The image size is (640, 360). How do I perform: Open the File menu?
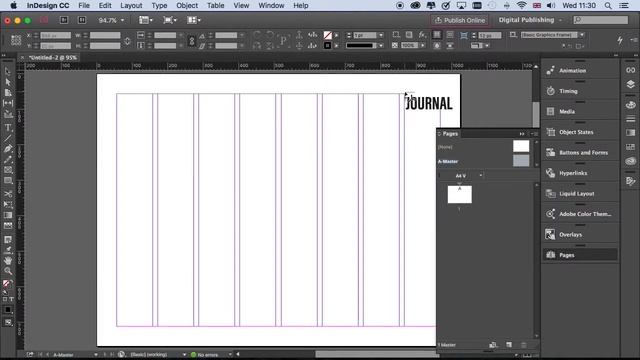point(84,6)
